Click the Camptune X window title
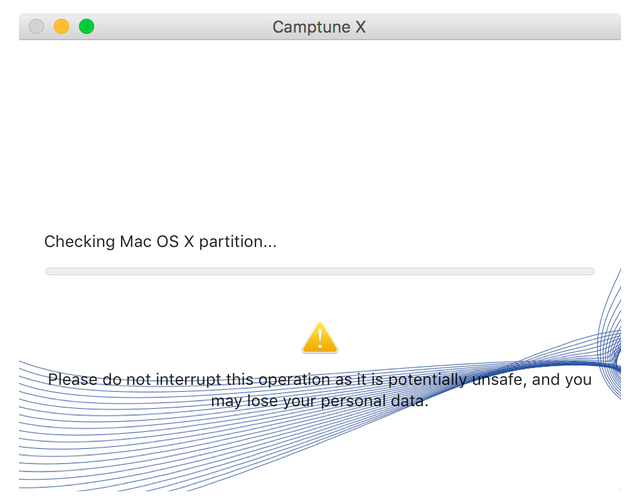 coord(319,27)
